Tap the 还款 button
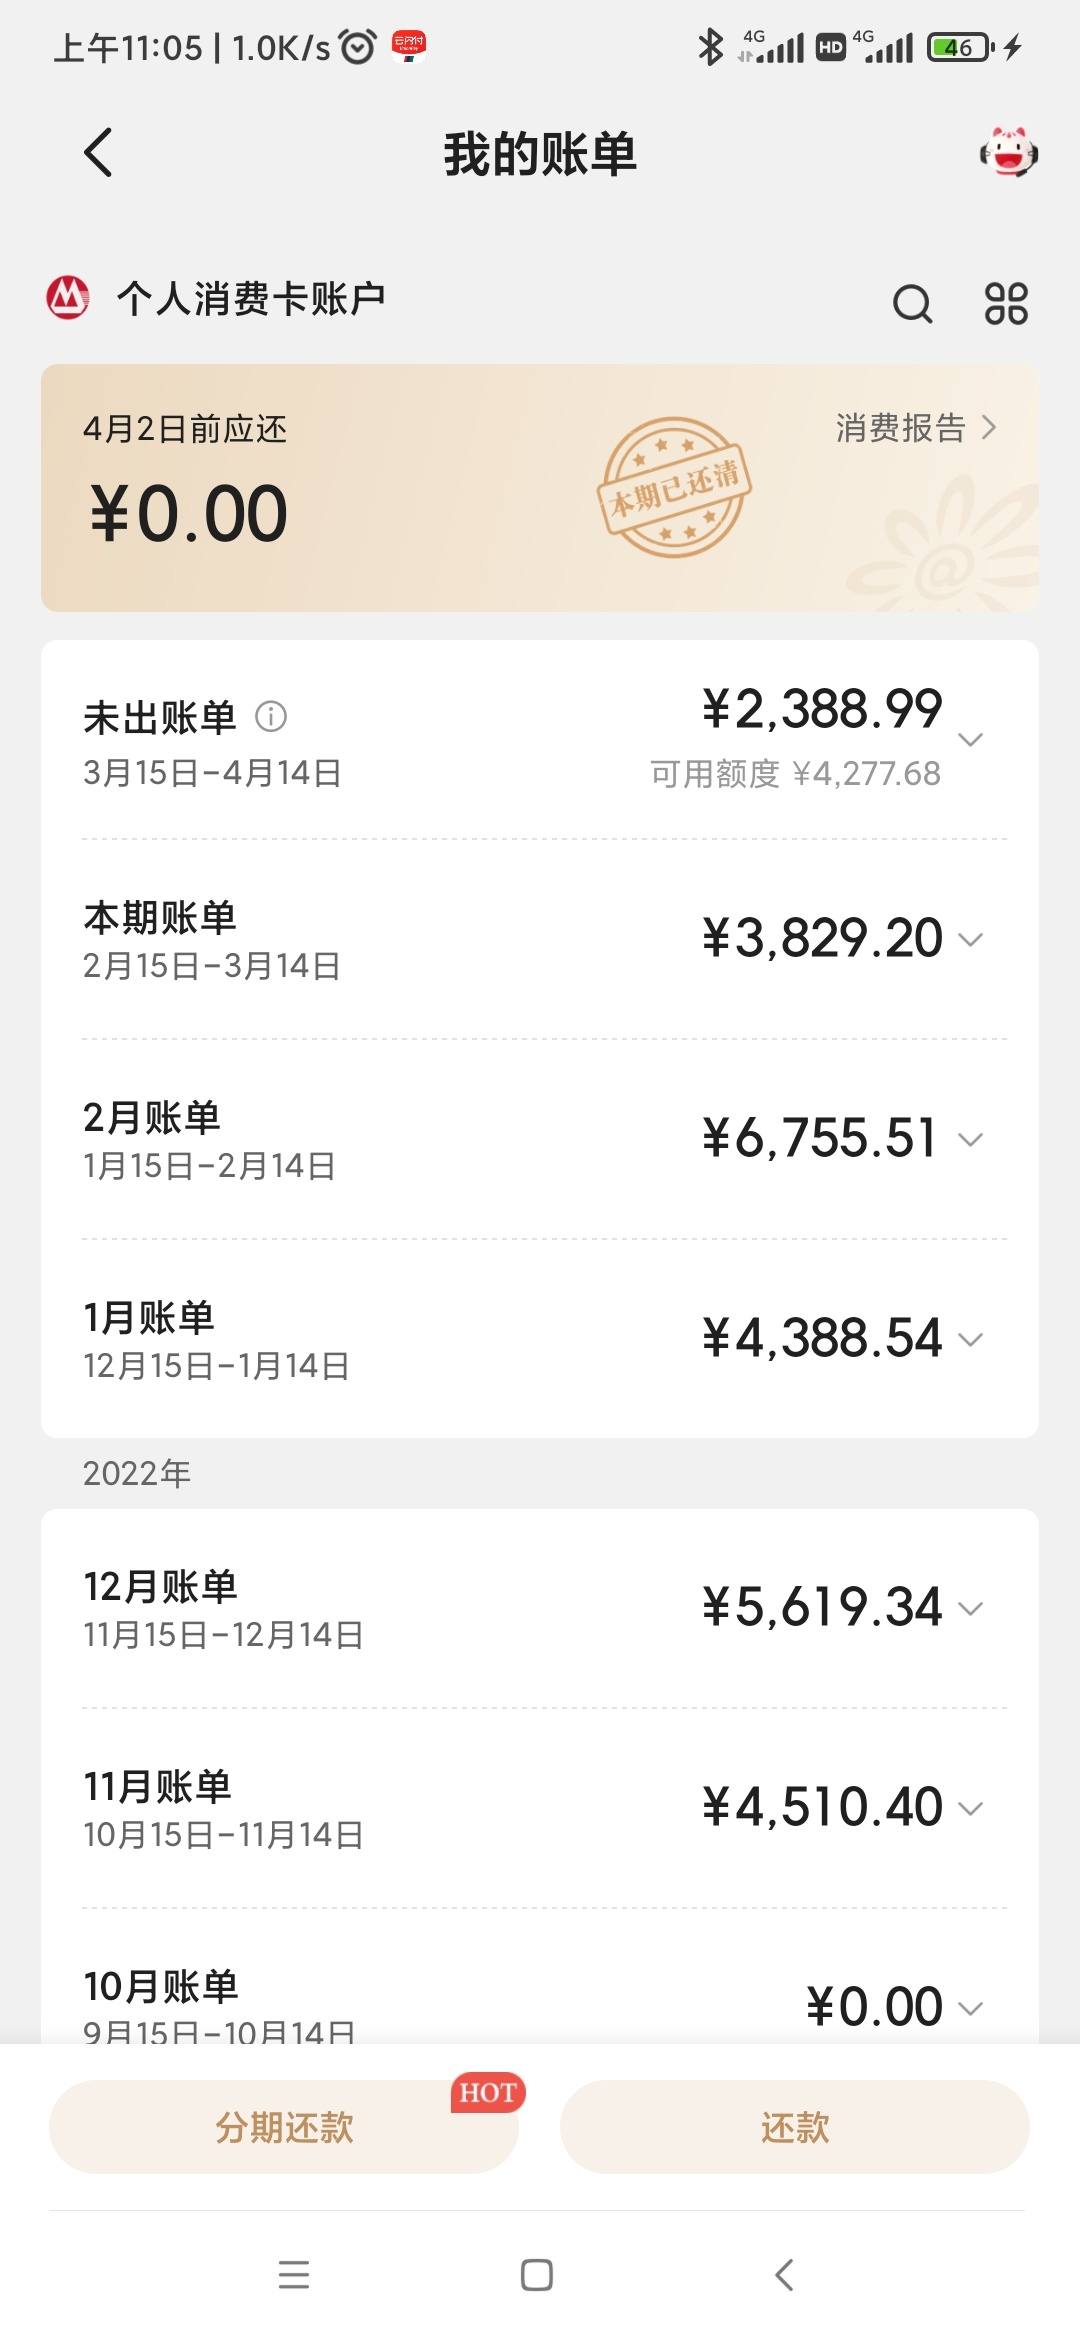The image size is (1080, 2340). tap(795, 2127)
